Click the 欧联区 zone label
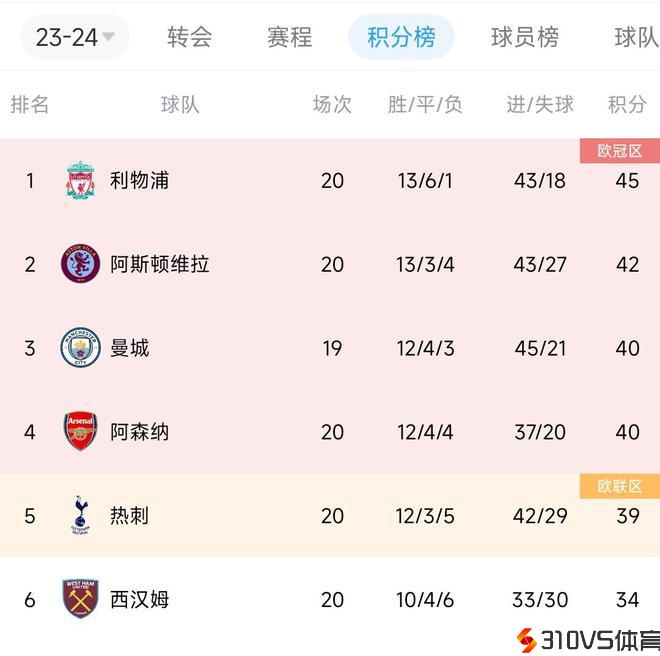Viewport: 660px width, 656px height. click(x=620, y=486)
